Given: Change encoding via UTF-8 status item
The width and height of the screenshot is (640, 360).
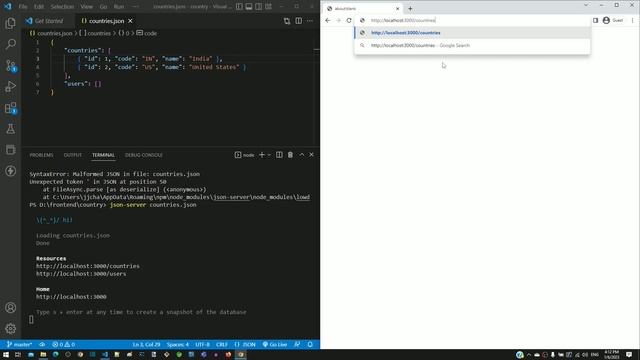Looking at the screenshot, I should 202,344.
